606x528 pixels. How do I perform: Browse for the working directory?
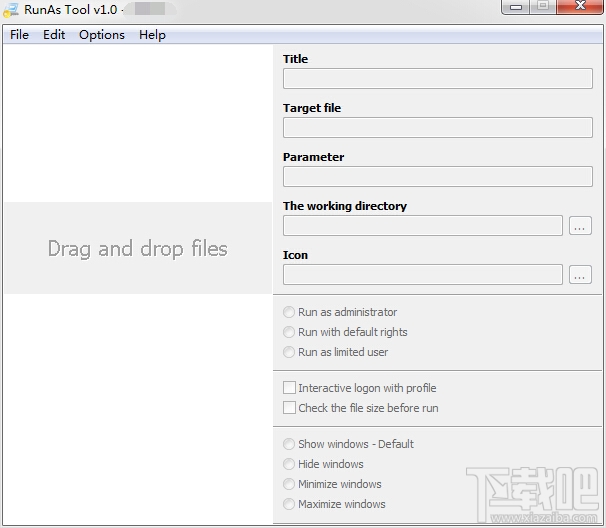point(580,226)
